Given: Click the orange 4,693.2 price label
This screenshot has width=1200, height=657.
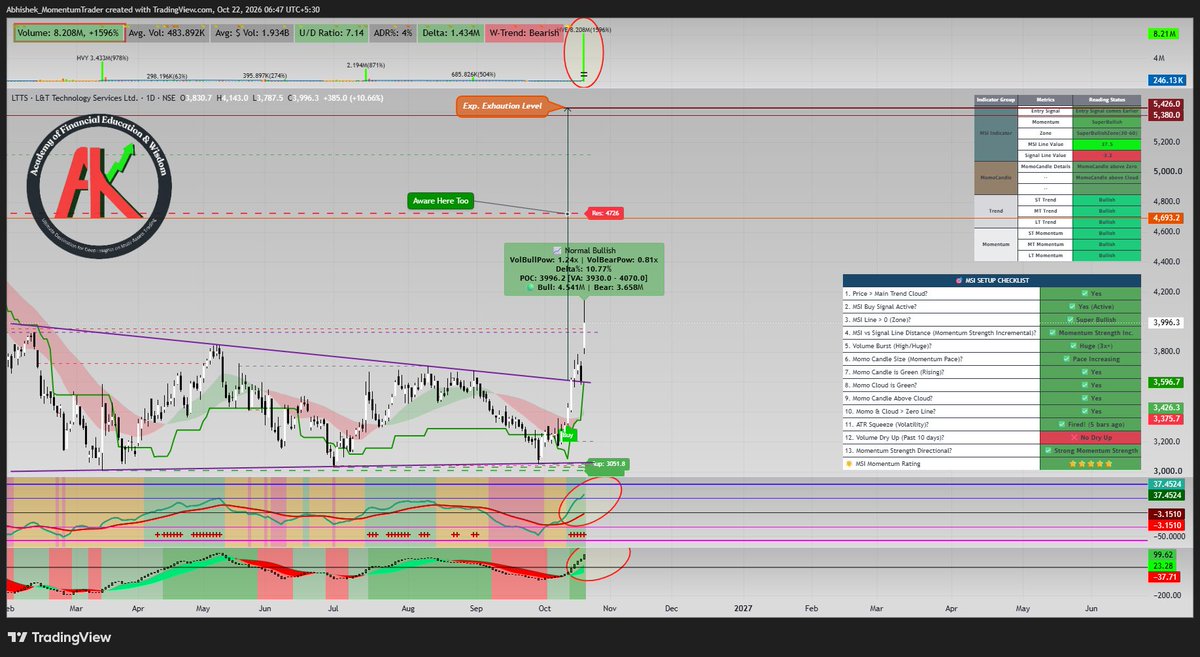Looking at the screenshot, I should click(1167, 217).
